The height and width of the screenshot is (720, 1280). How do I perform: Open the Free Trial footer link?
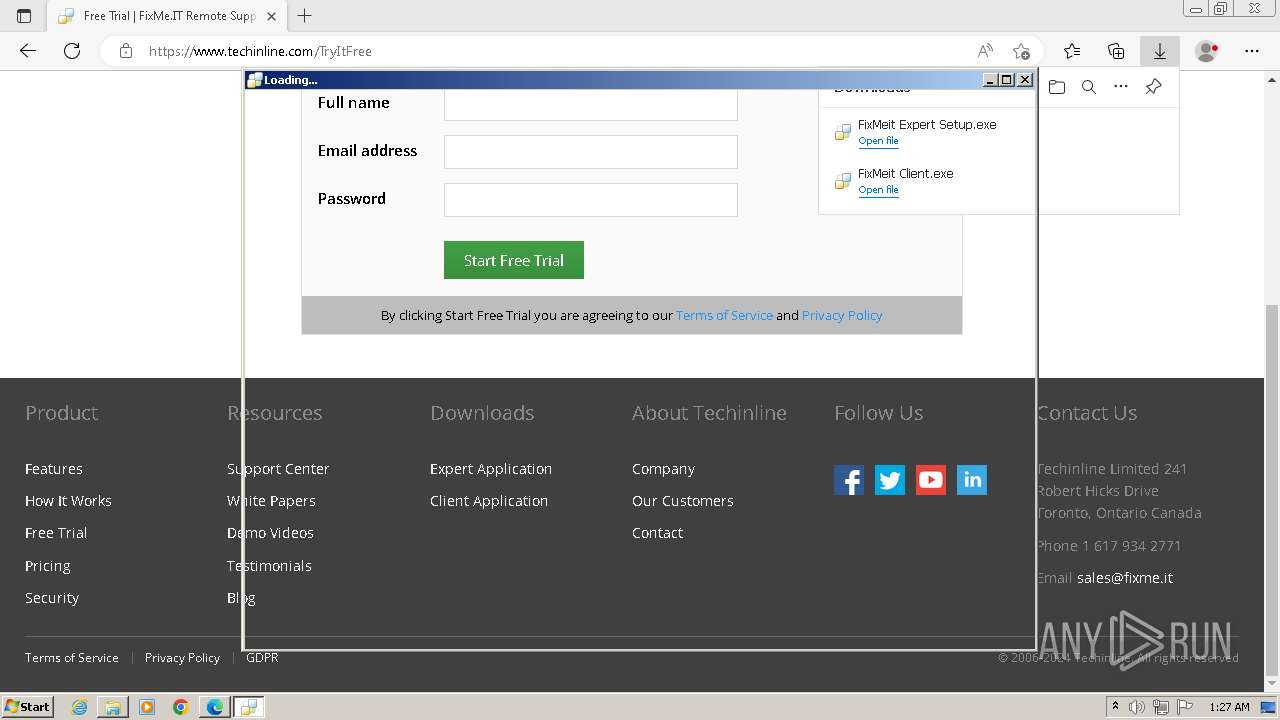[x=56, y=533]
